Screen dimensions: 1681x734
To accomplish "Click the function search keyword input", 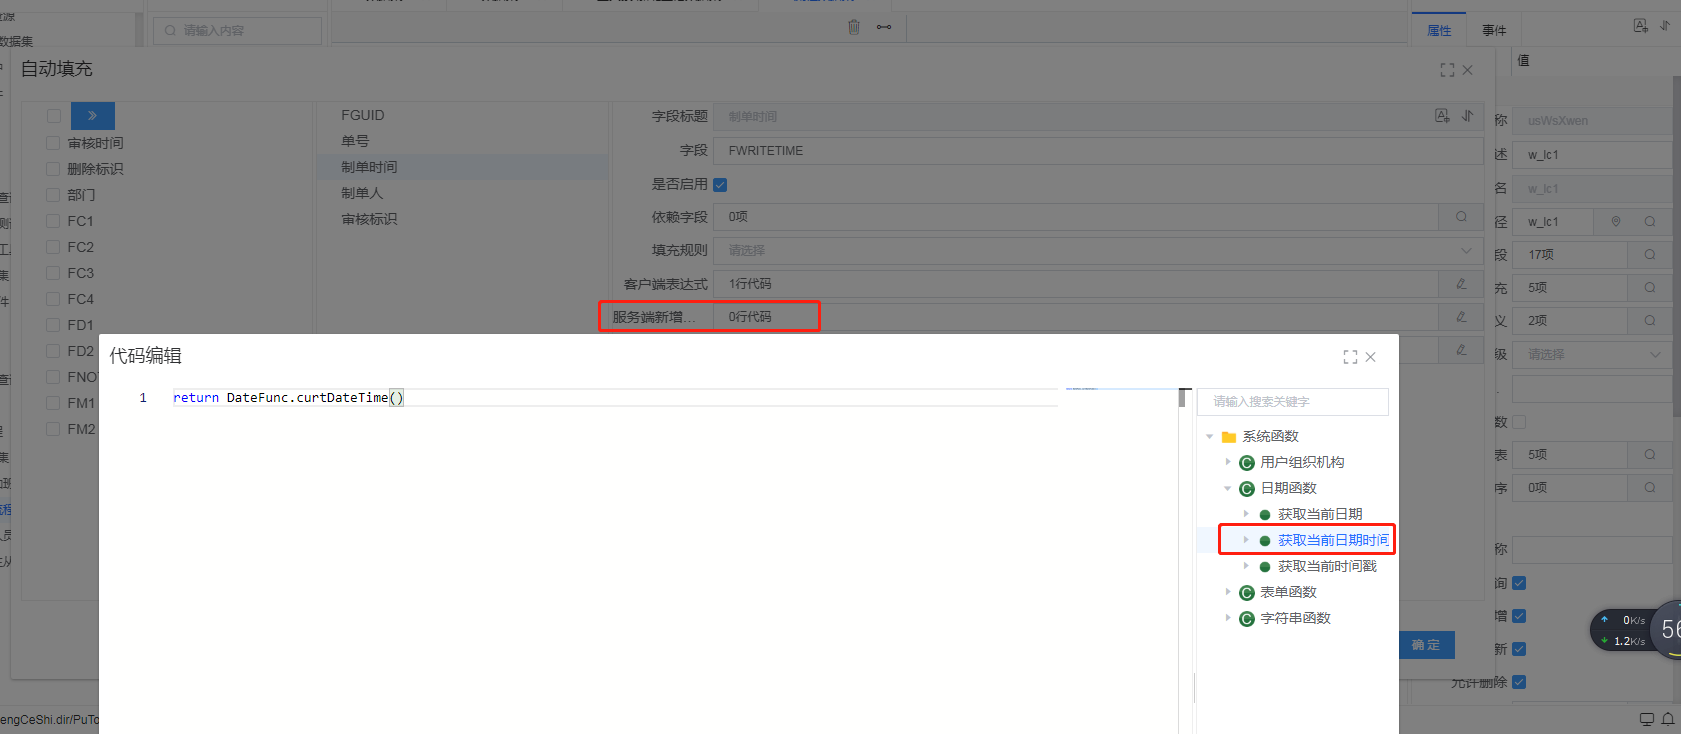I will [x=1292, y=402].
